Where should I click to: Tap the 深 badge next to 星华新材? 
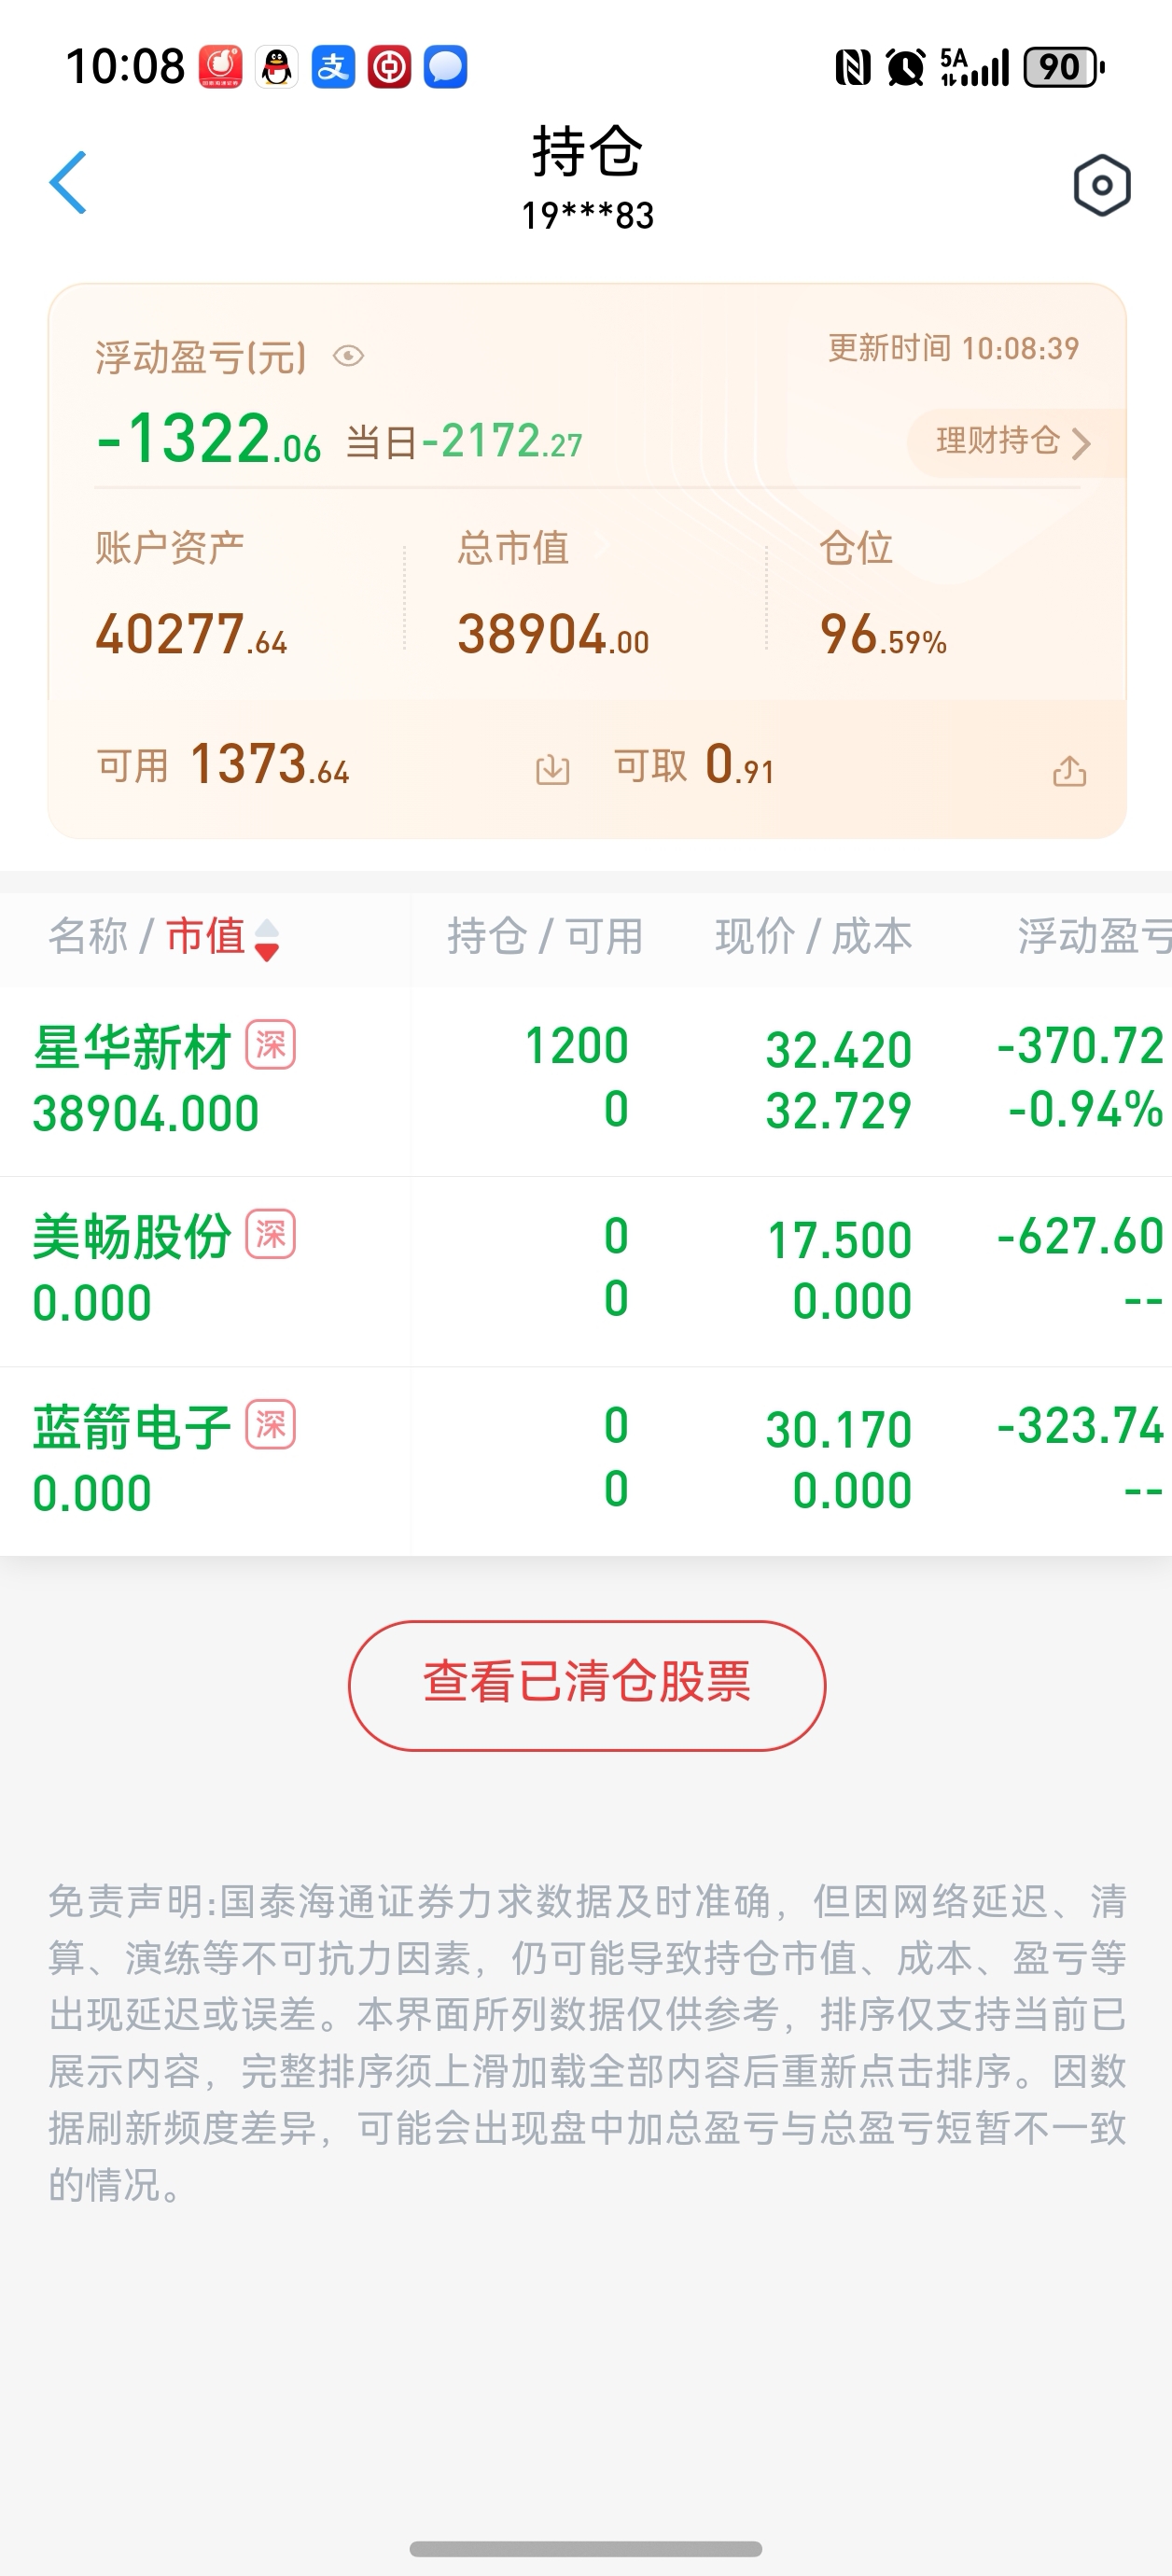pyautogui.click(x=271, y=1045)
